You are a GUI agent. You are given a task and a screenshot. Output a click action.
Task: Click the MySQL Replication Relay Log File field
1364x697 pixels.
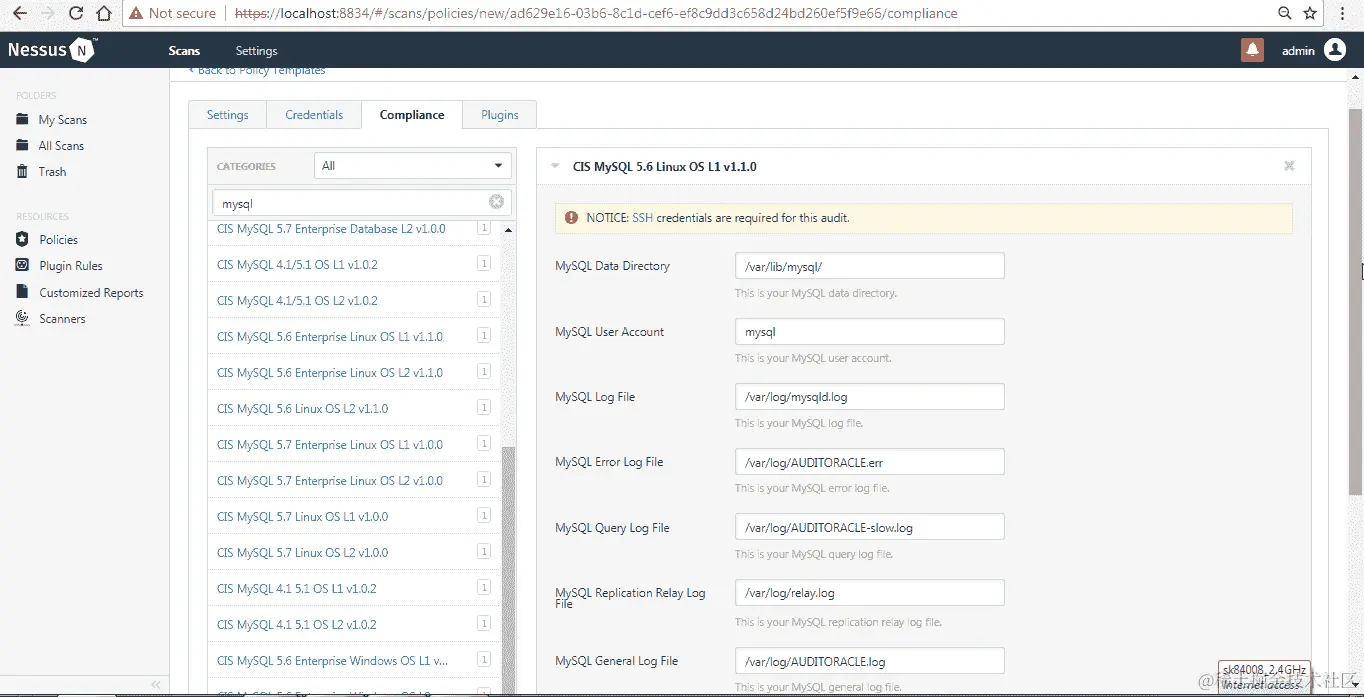click(870, 592)
